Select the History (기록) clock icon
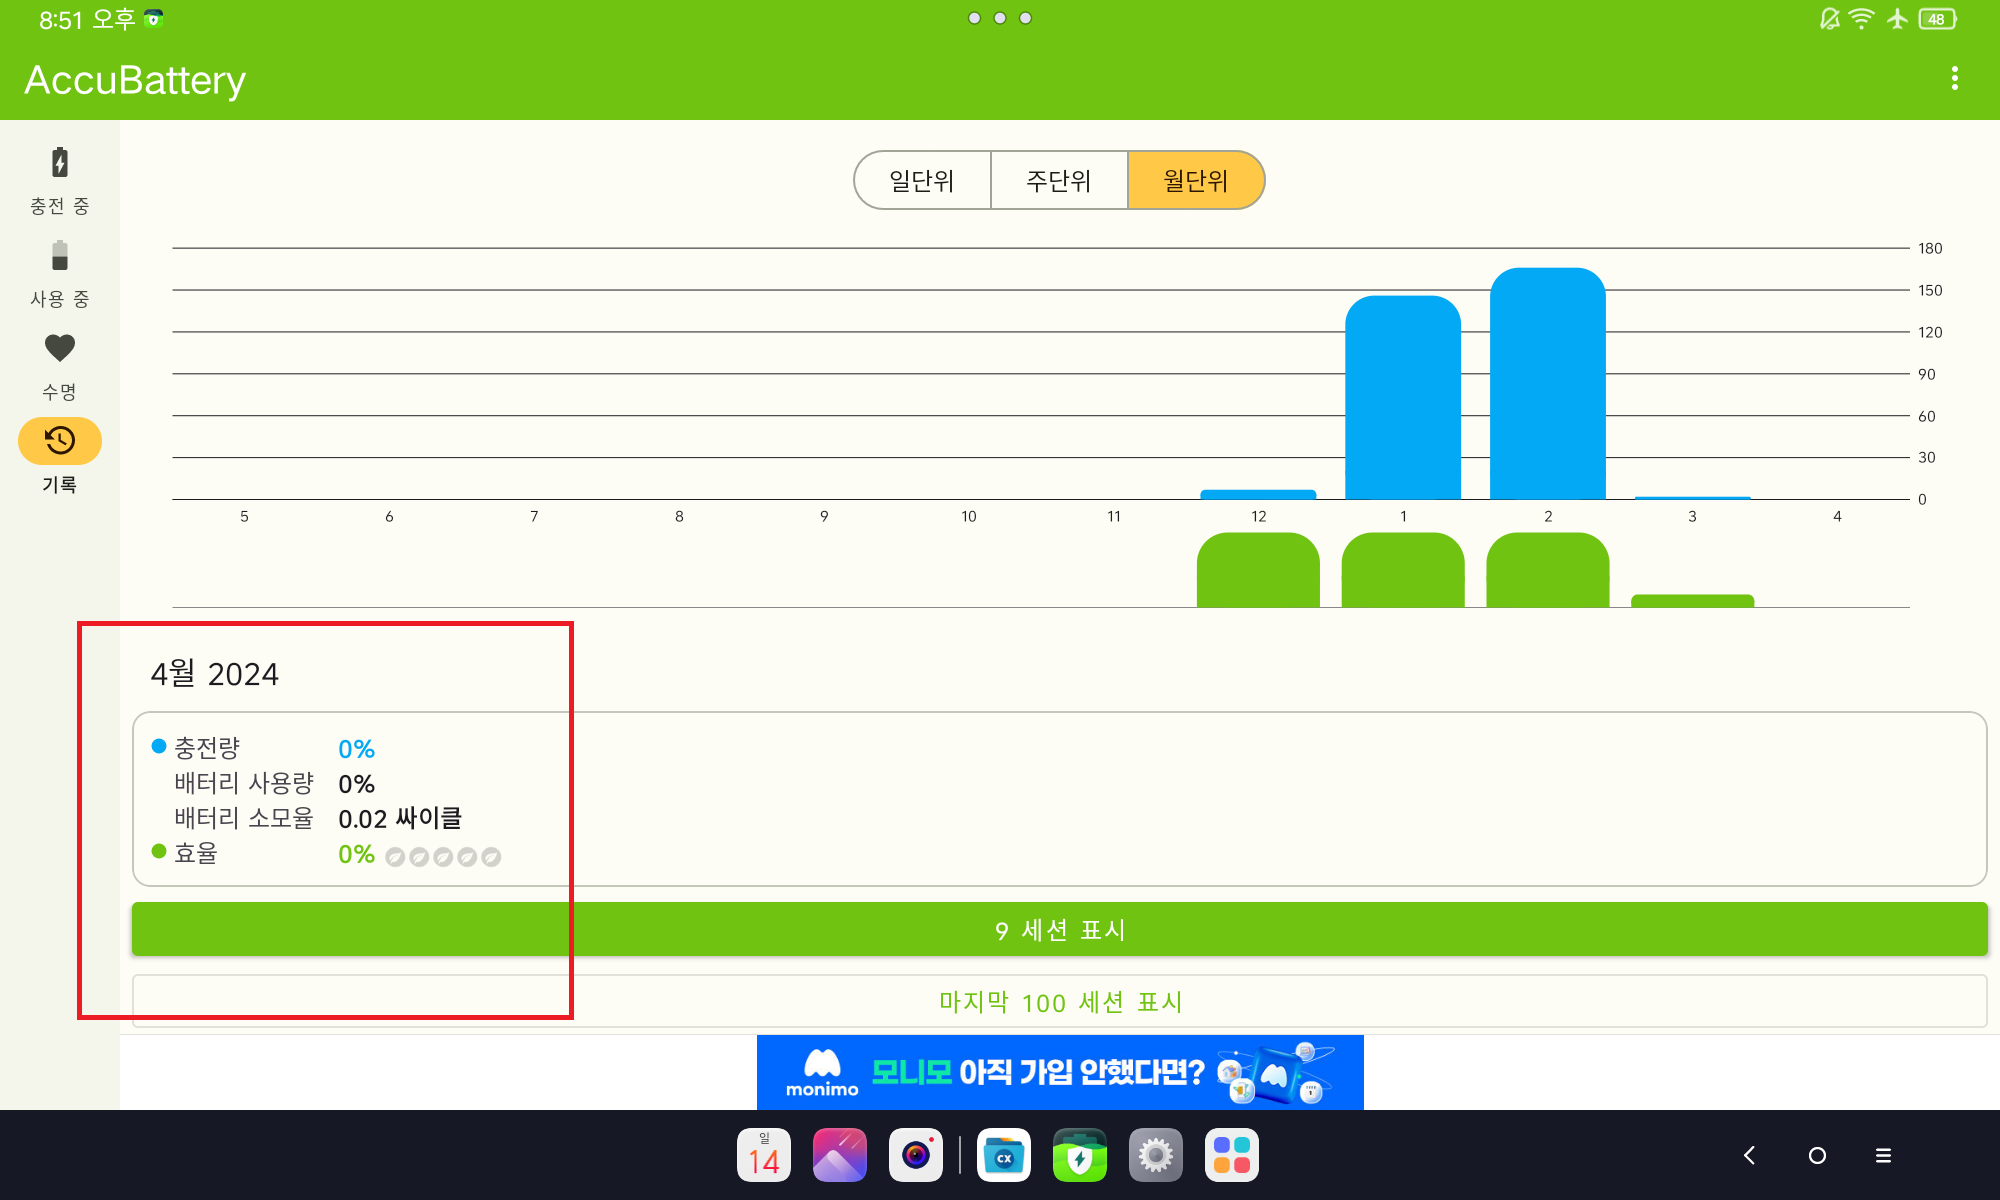Viewport: 2000px width, 1200px height. [x=60, y=441]
